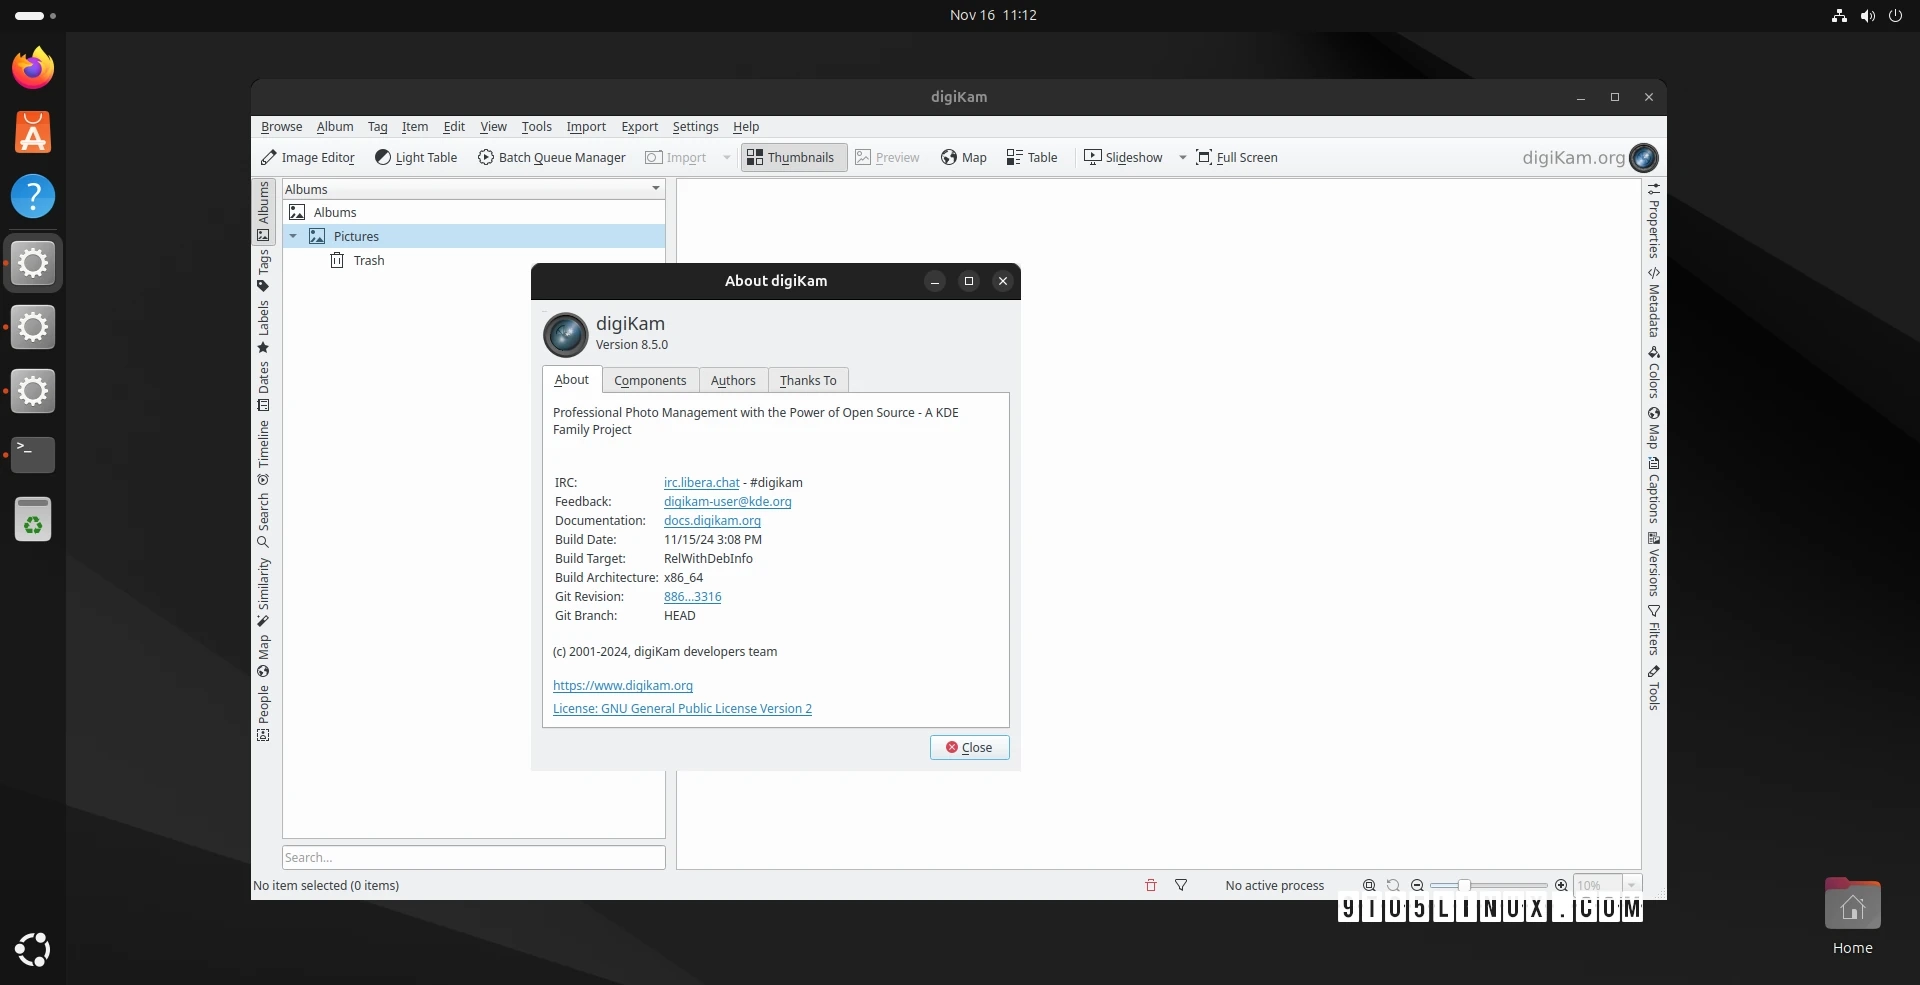The width and height of the screenshot is (1920, 985).
Task: Open the Tools right sidebar panel
Action: coord(1654,688)
